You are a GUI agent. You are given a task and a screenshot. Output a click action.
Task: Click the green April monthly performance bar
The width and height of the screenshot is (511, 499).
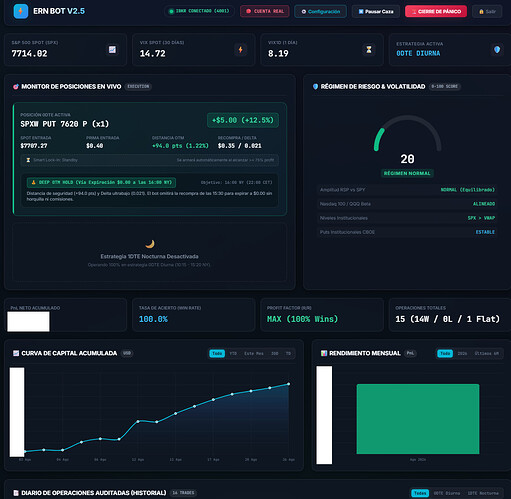click(x=418, y=419)
